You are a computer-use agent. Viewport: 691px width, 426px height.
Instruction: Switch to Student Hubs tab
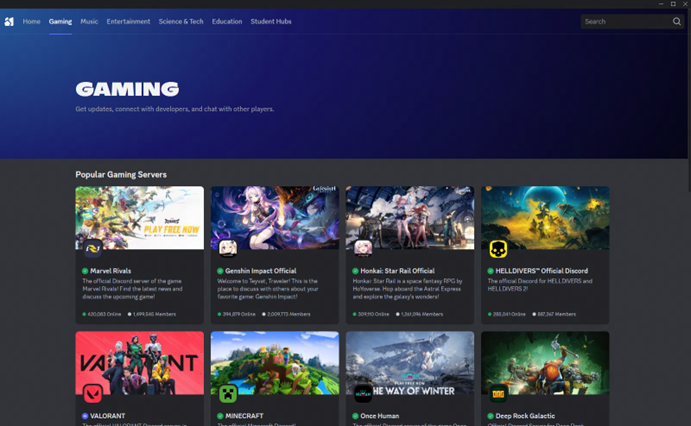[271, 21]
